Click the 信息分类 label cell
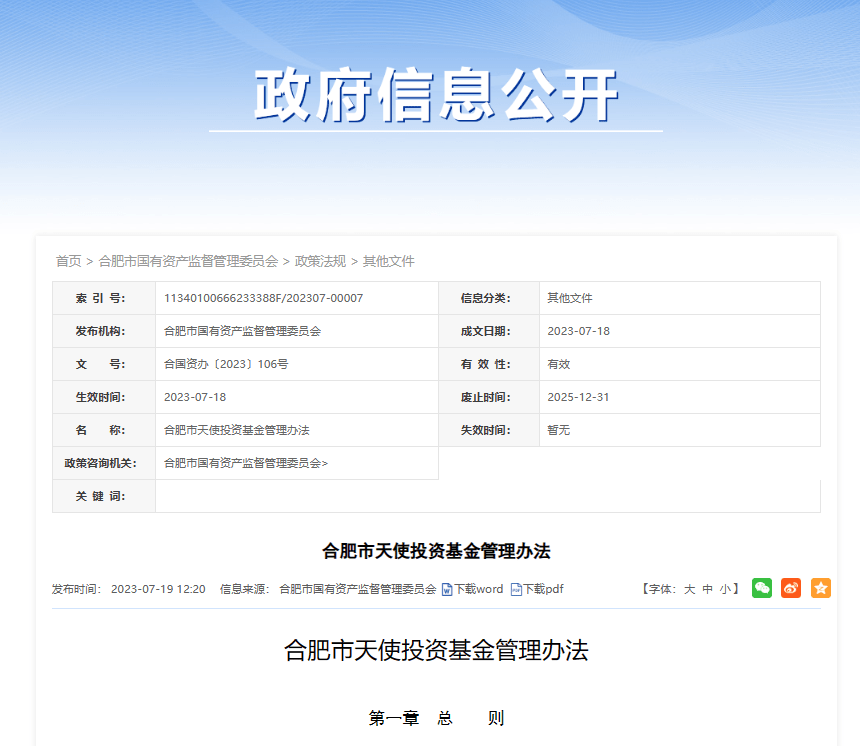The width and height of the screenshot is (860, 746). (489, 298)
